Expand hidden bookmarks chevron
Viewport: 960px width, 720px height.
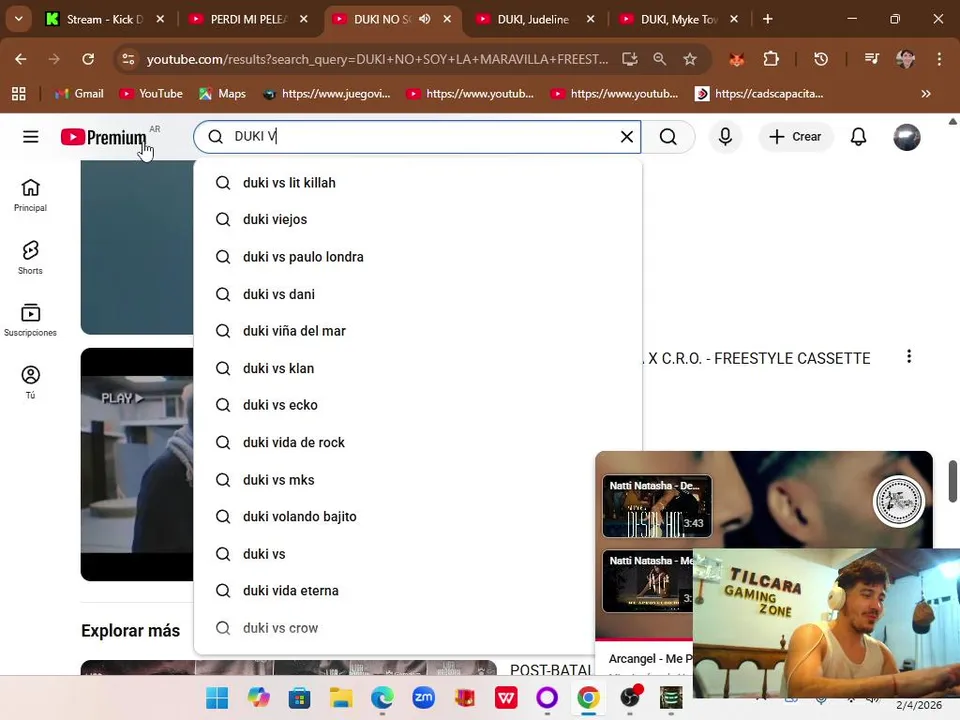point(926,94)
